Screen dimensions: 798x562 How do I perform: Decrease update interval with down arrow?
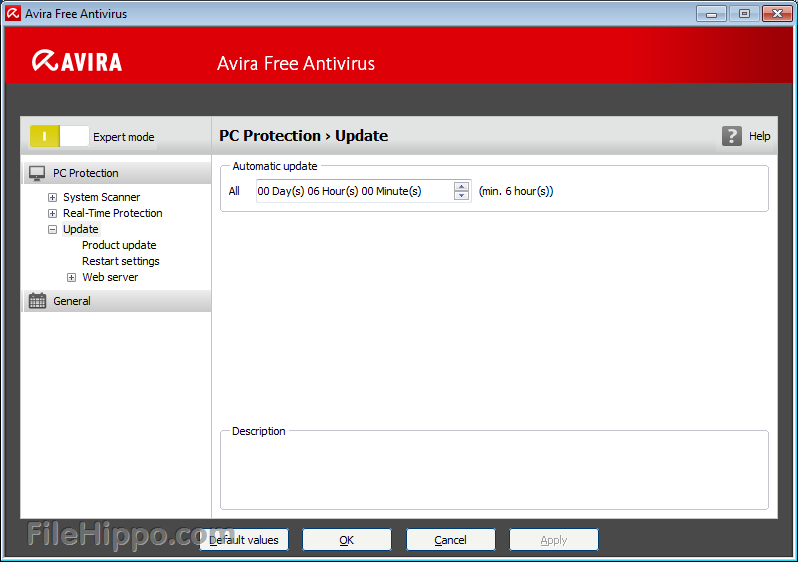point(461,195)
